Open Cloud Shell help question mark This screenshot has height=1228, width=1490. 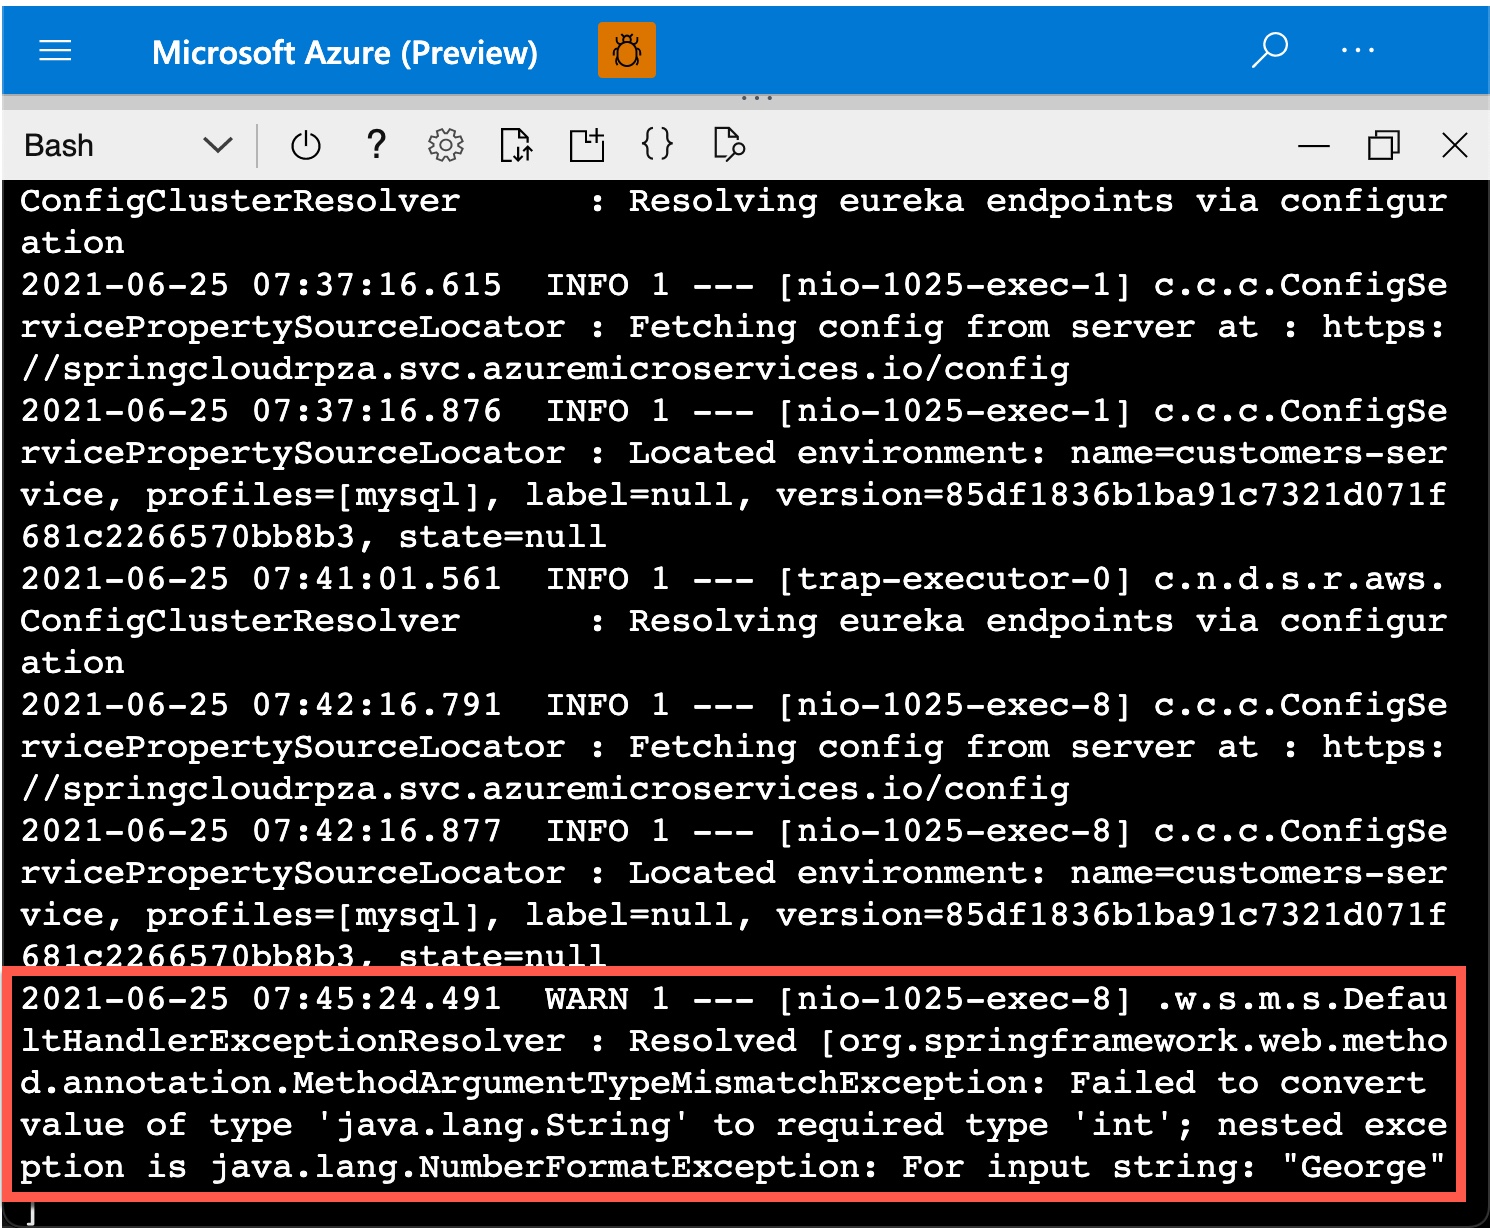(x=376, y=145)
